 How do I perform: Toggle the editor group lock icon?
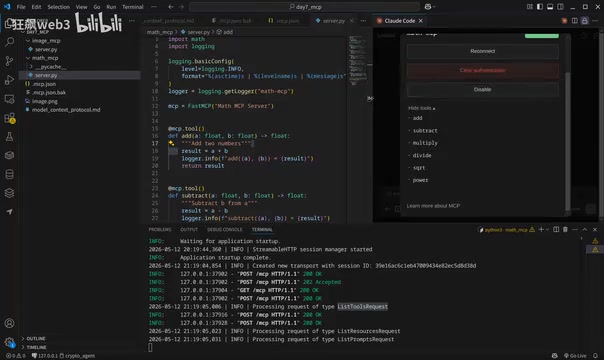point(585,21)
